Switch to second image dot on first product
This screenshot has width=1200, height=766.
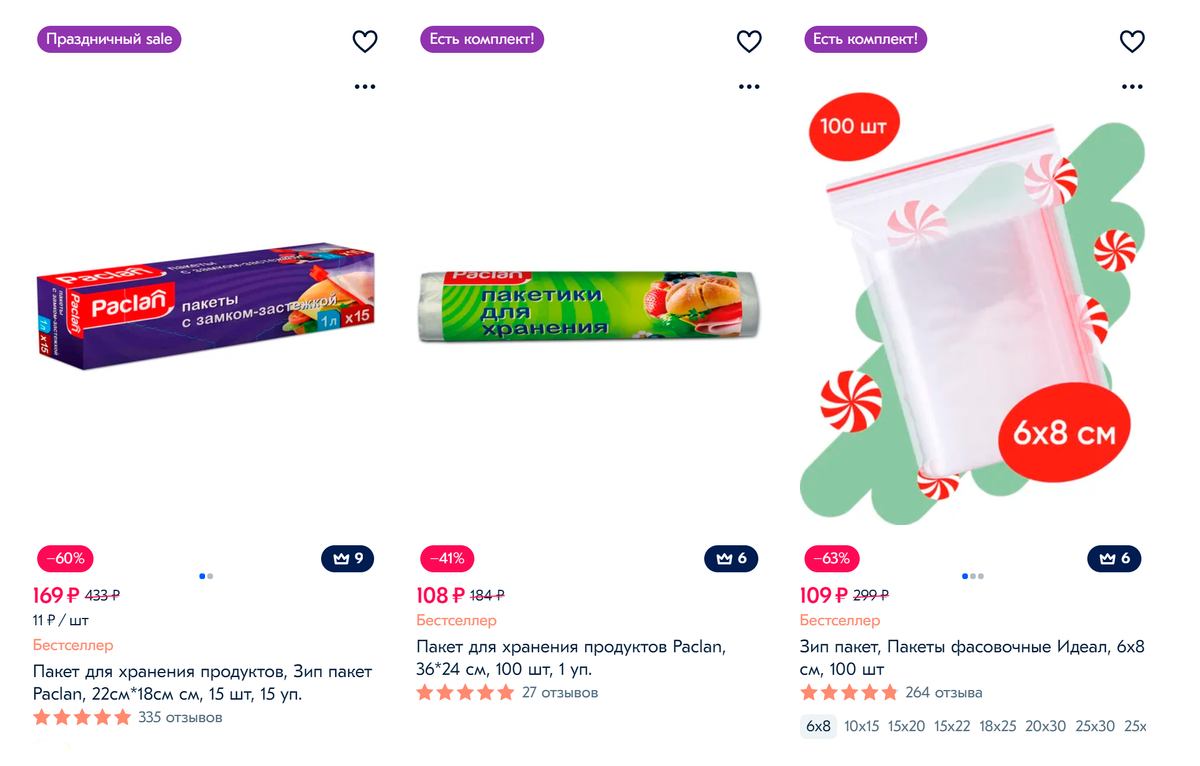pyautogui.click(x=210, y=576)
